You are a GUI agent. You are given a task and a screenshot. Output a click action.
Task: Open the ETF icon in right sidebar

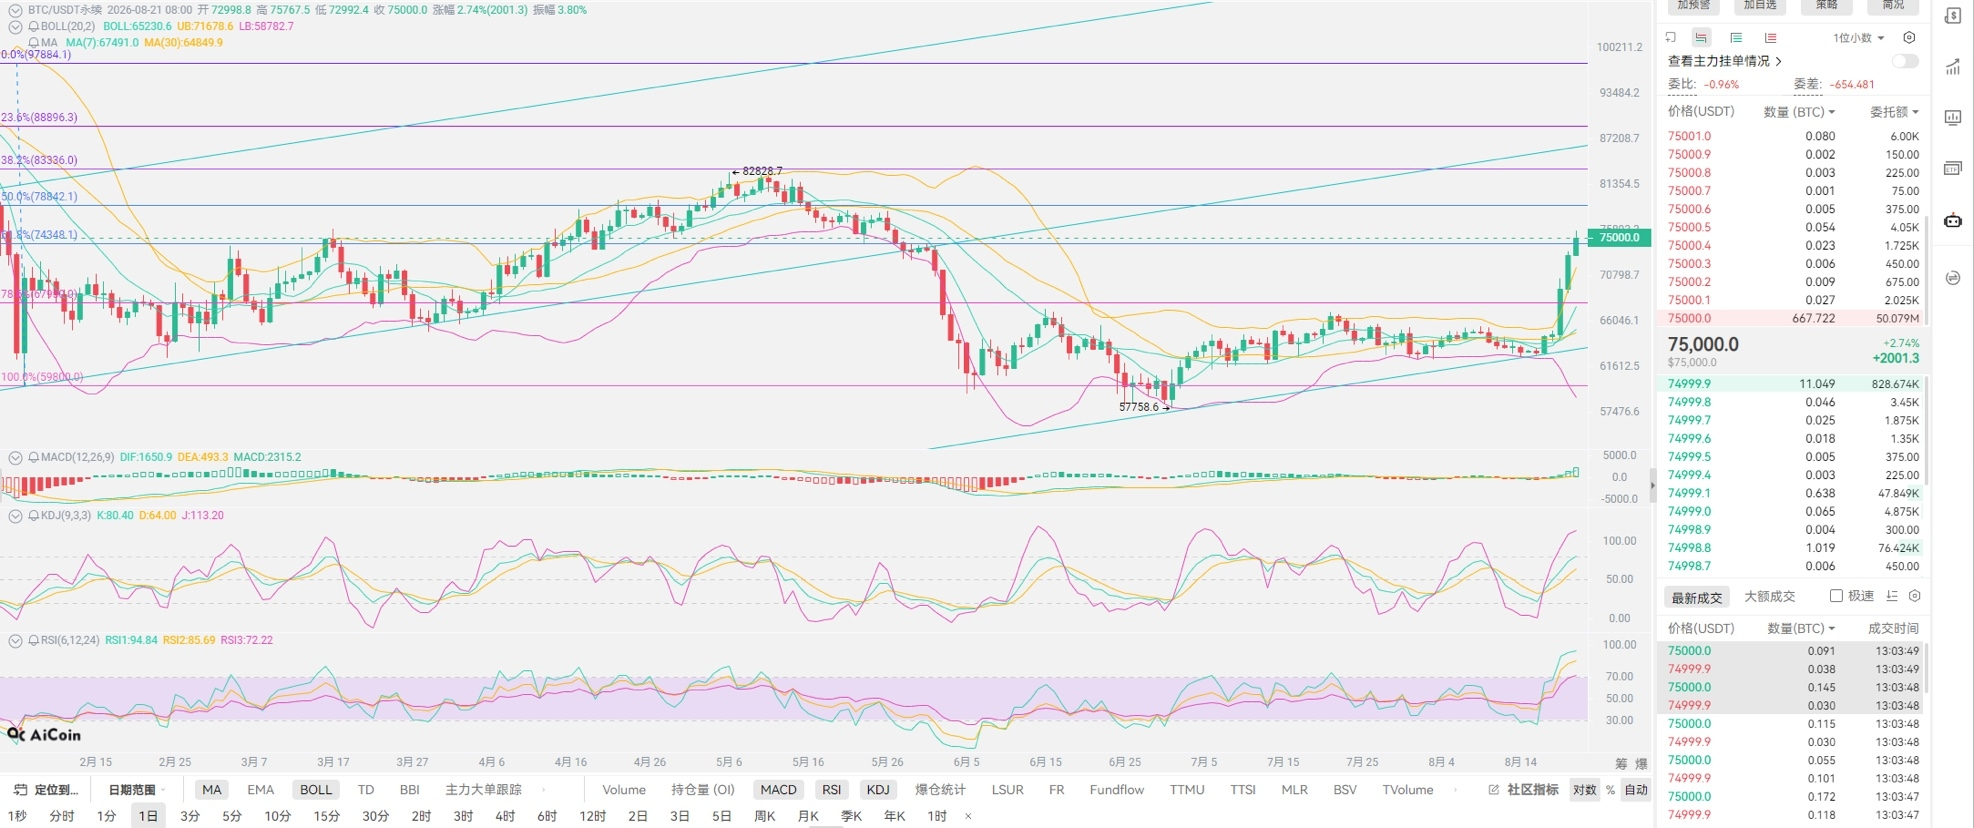pos(1953,169)
